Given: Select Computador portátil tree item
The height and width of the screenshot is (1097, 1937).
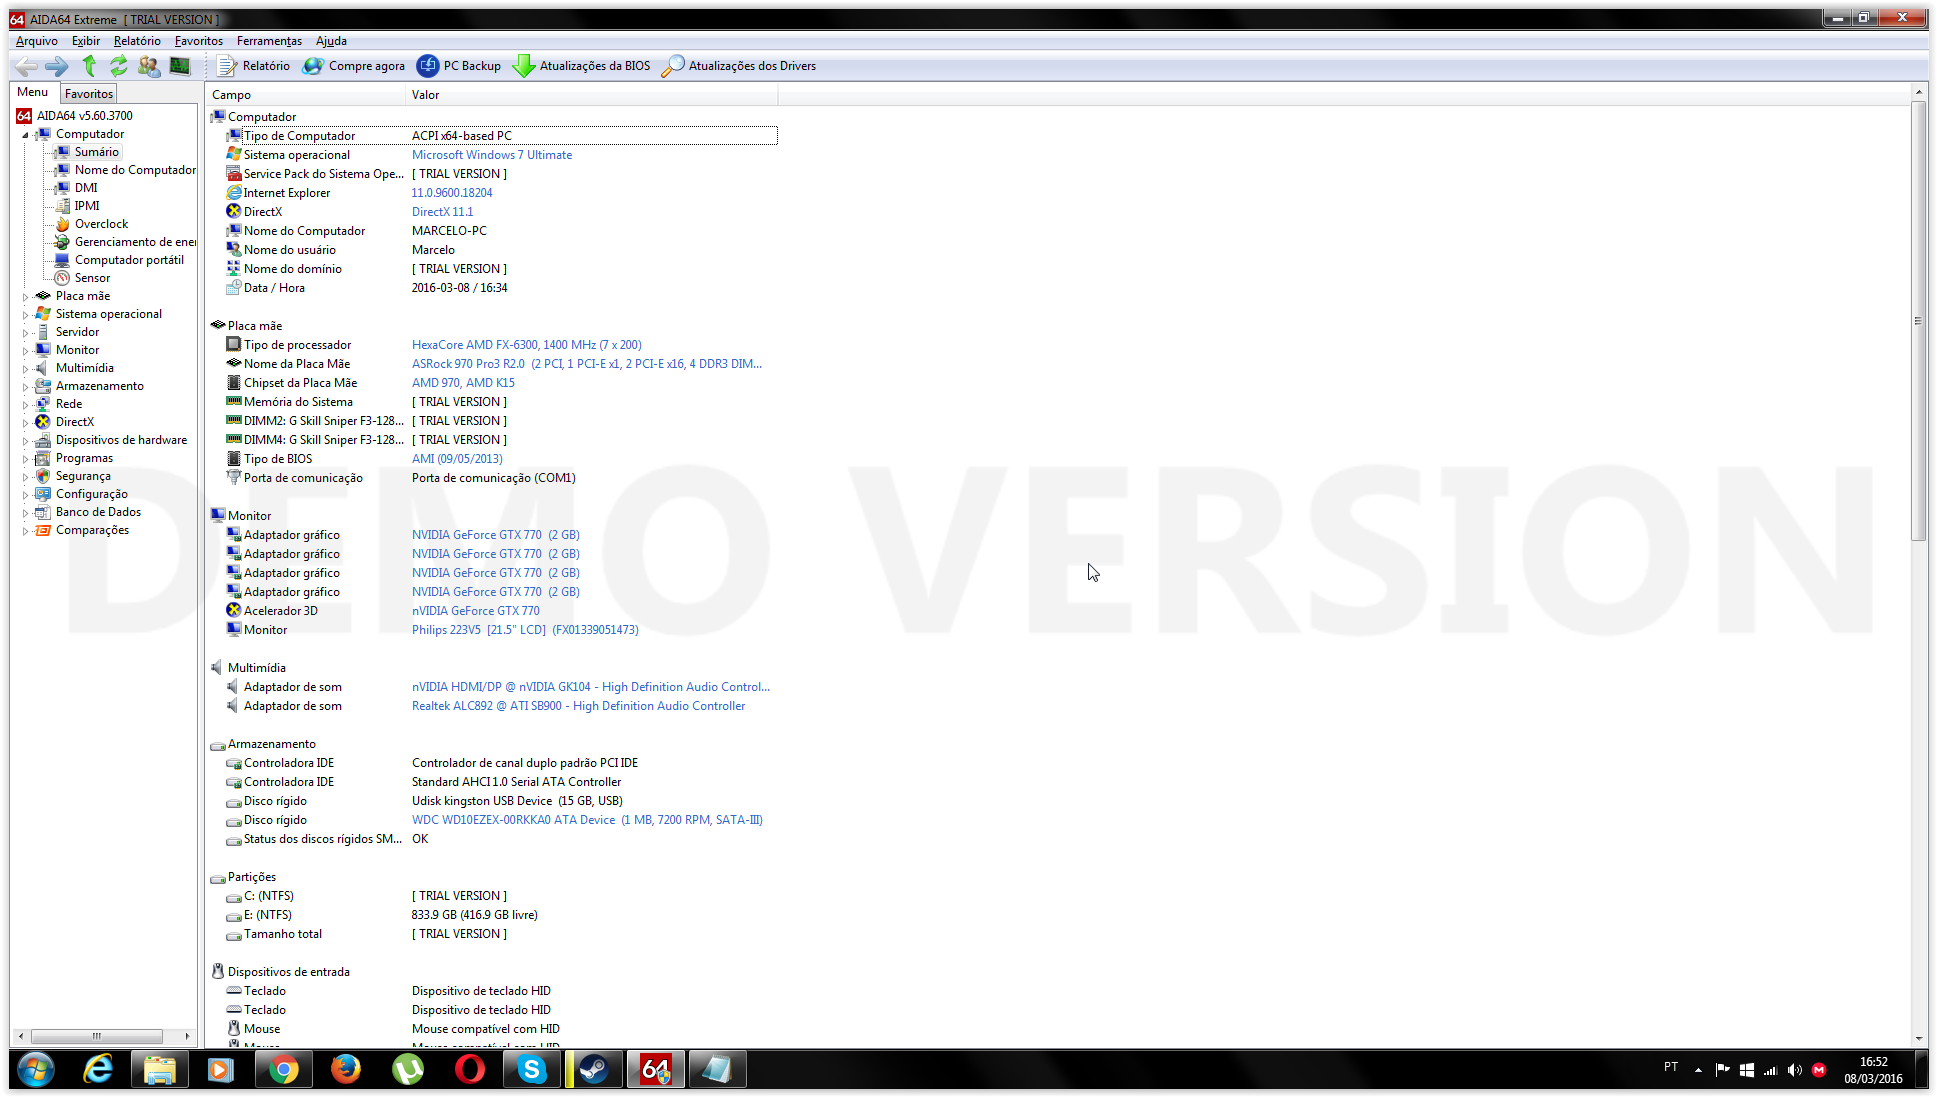Looking at the screenshot, I should (129, 260).
